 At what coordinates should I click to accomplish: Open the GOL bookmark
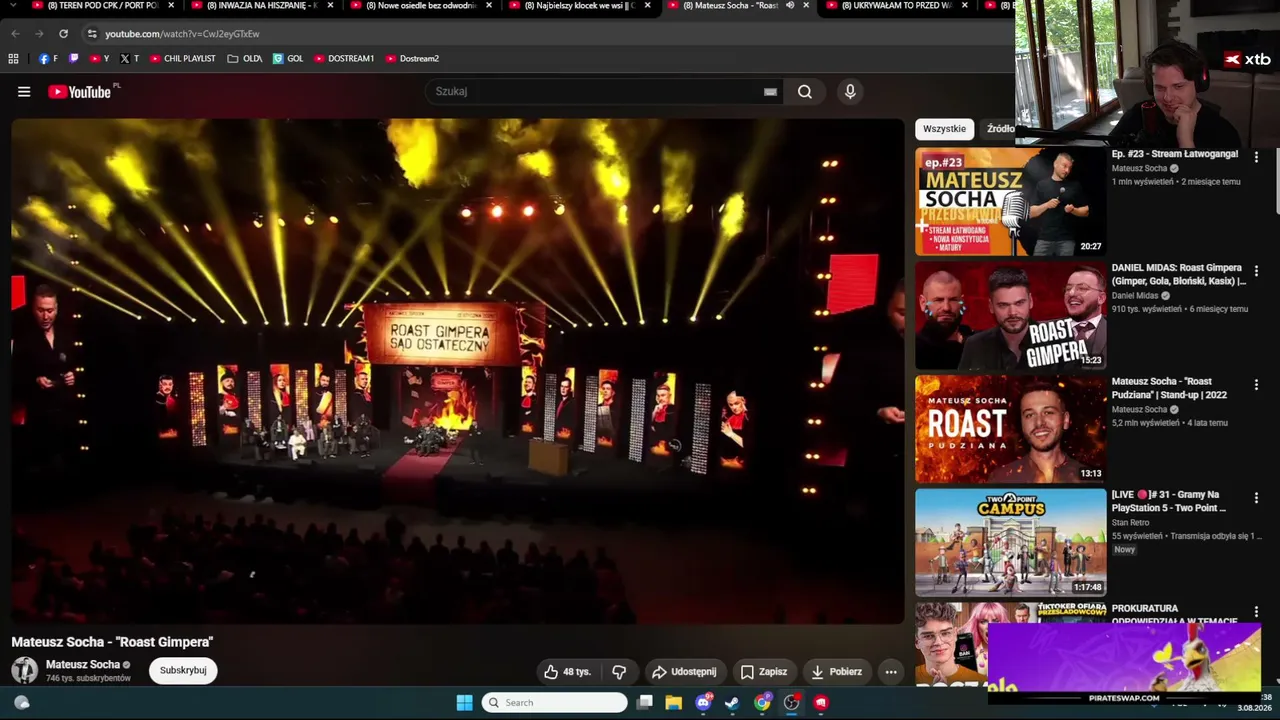[x=288, y=59]
